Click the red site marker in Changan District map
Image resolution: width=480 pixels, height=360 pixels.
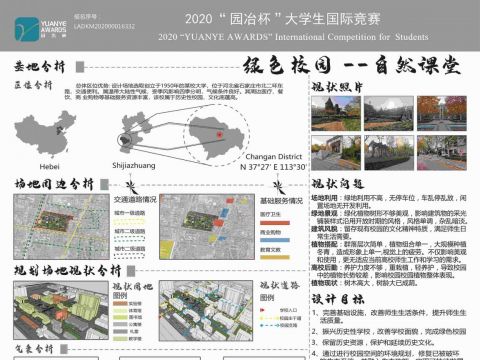(219, 135)
